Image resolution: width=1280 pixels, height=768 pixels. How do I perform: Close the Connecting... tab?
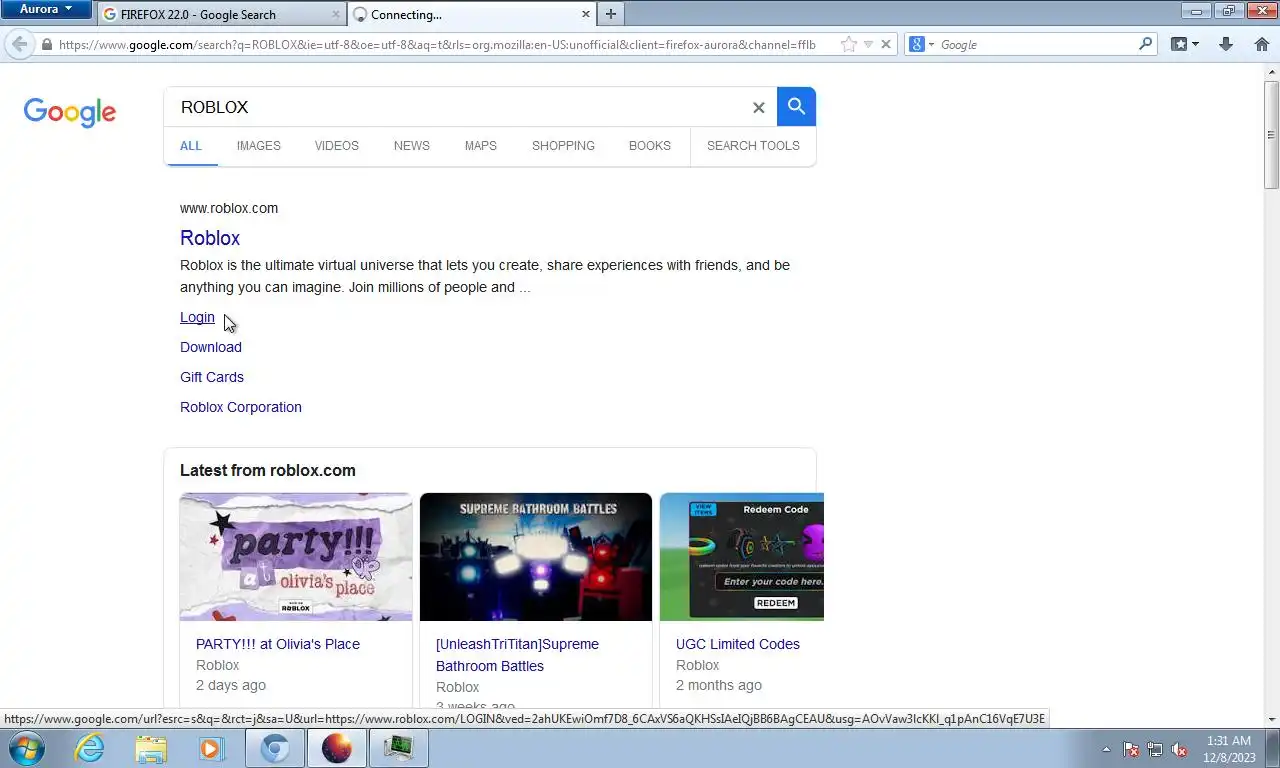pos(586,15)
